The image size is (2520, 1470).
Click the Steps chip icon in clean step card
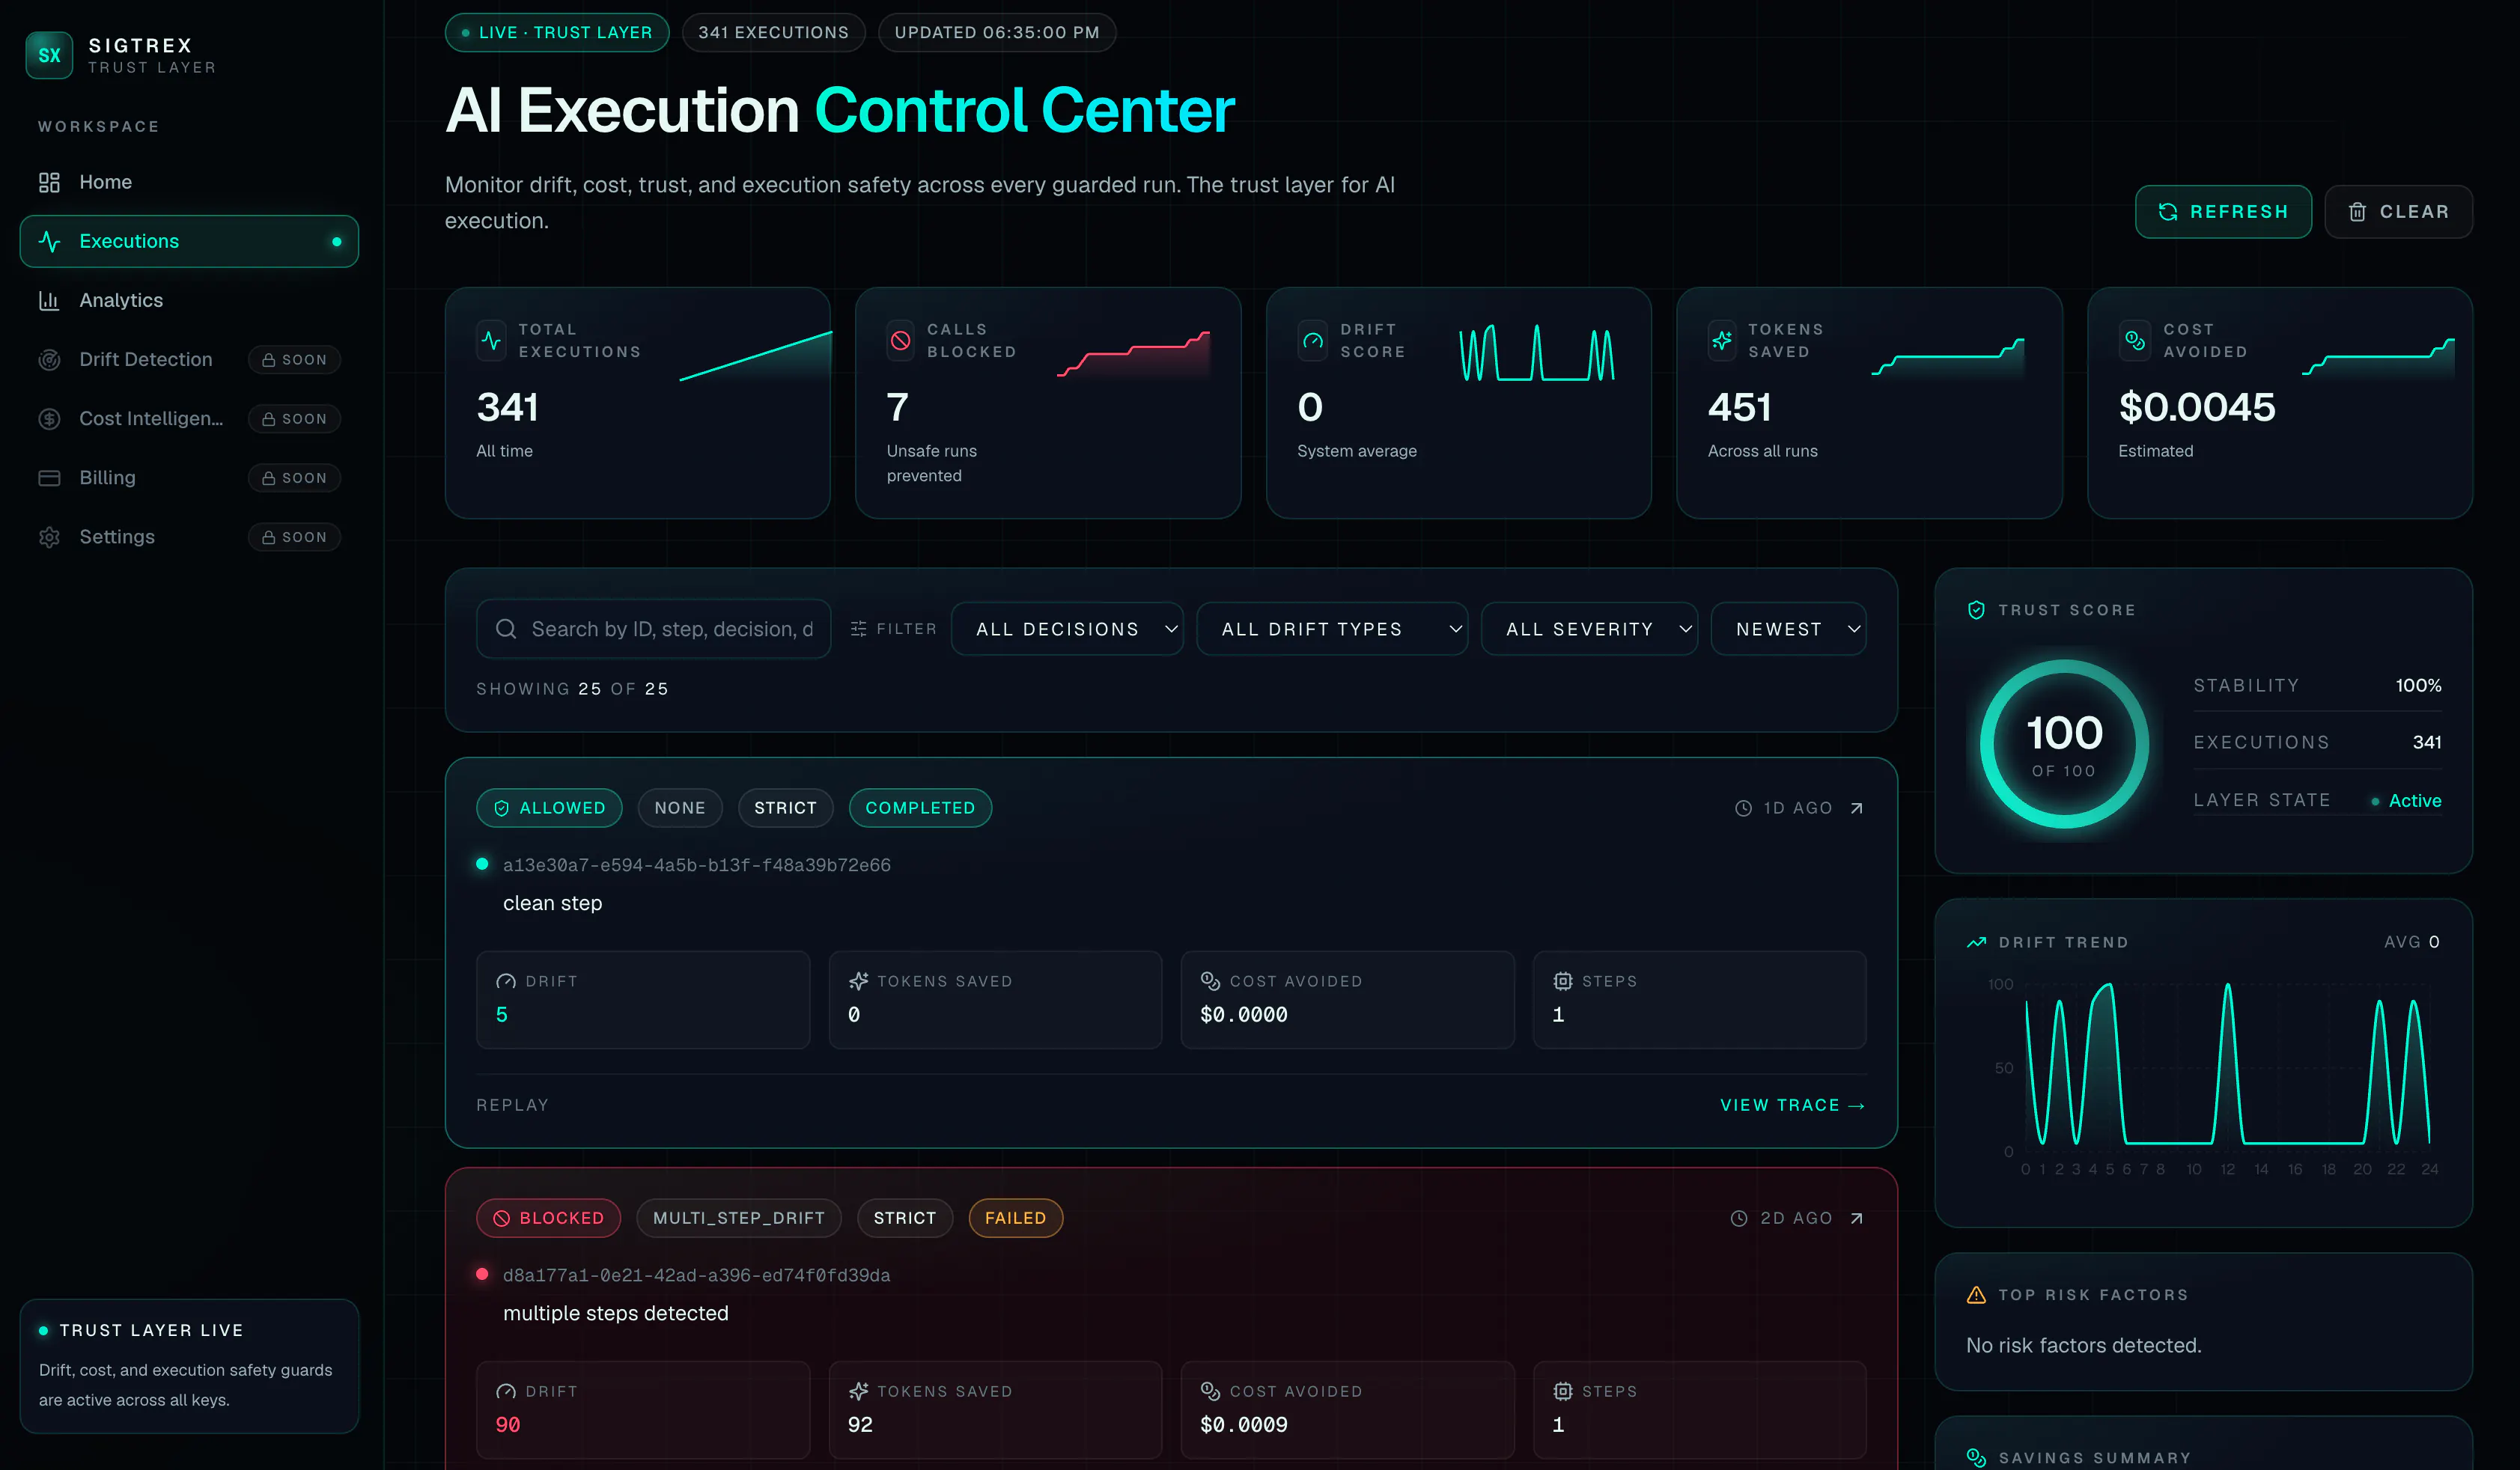pyautogui.click(x=1563, y=982)
